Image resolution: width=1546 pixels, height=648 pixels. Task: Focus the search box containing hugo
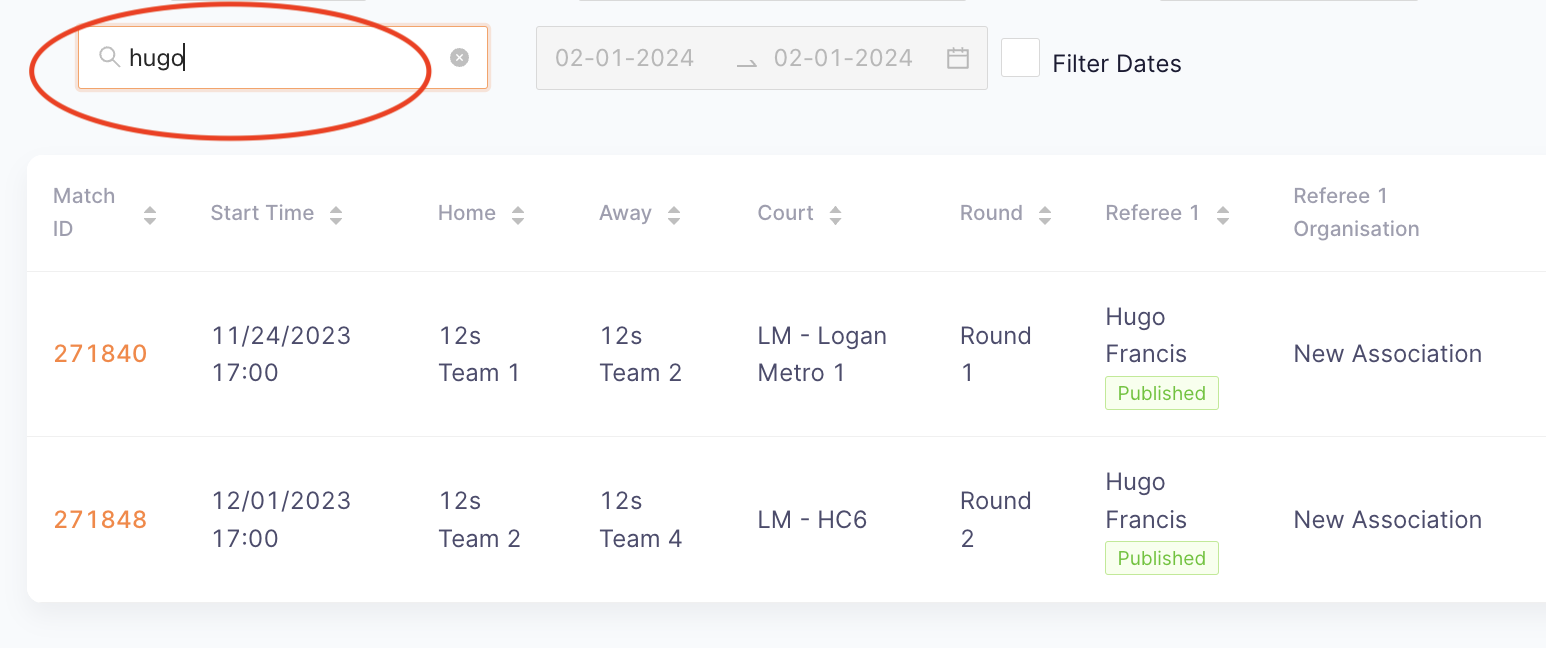pos(283,58)
